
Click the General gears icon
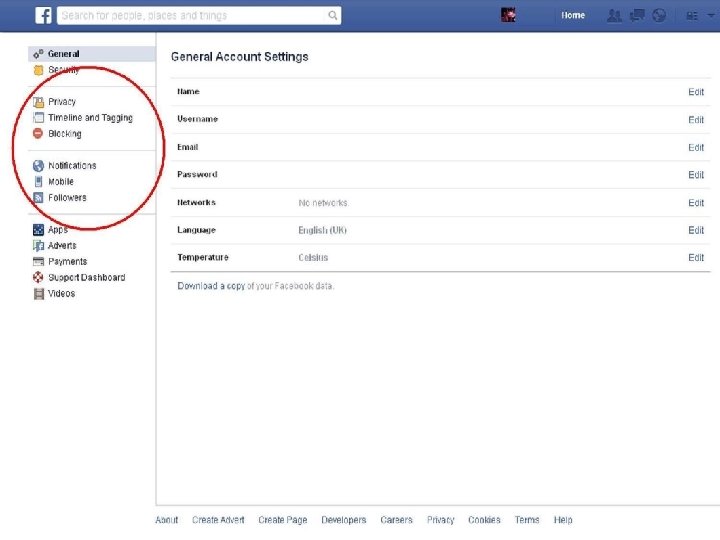38,54
